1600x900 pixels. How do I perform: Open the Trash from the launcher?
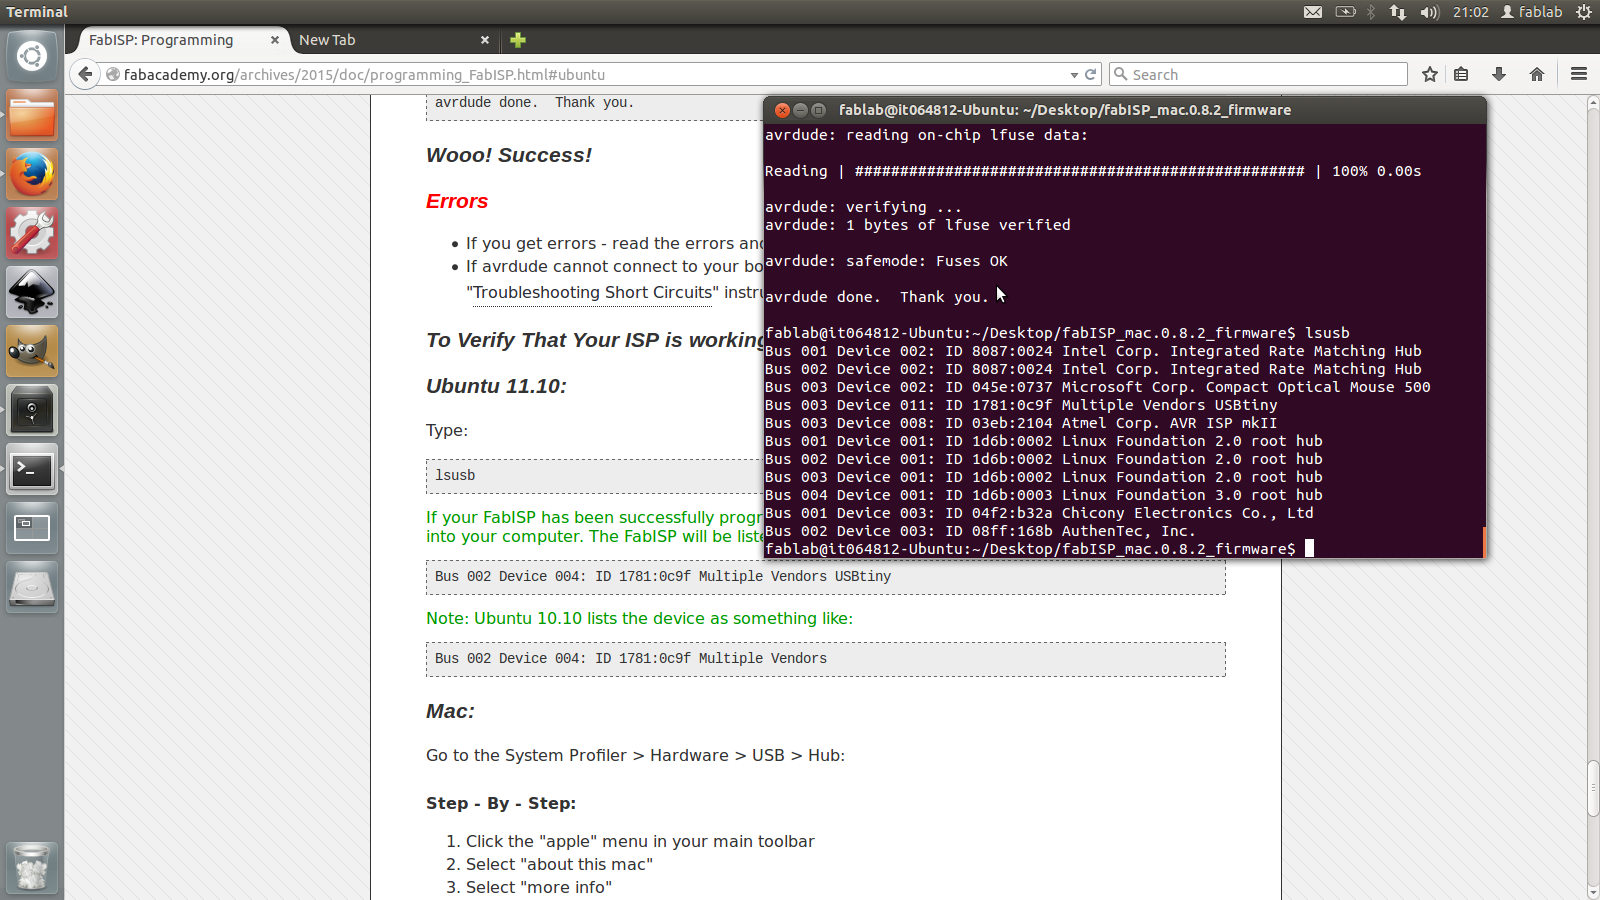32,867
